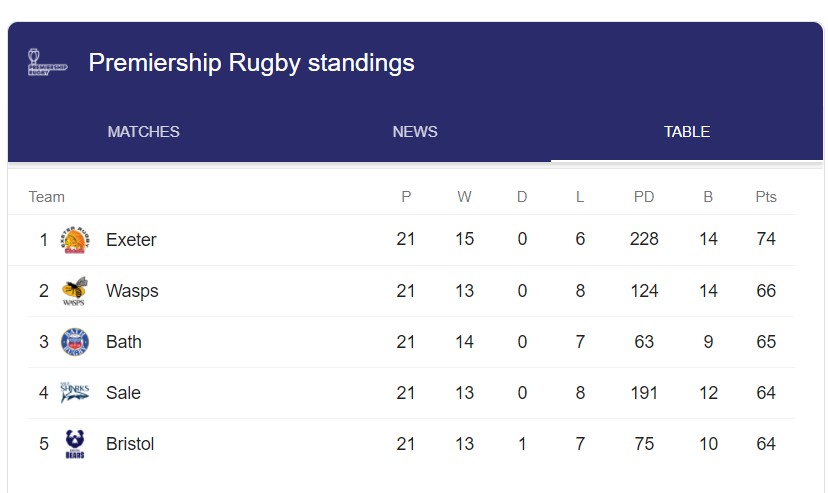
Task: Click the Wasps team logo
Action: click(x=75, y=291)
